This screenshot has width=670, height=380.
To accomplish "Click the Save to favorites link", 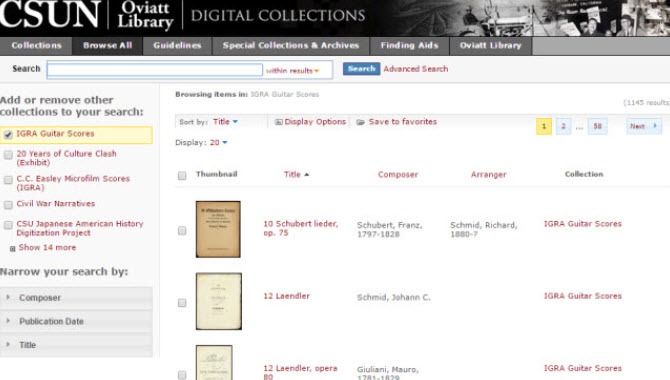I will (403, 122).
